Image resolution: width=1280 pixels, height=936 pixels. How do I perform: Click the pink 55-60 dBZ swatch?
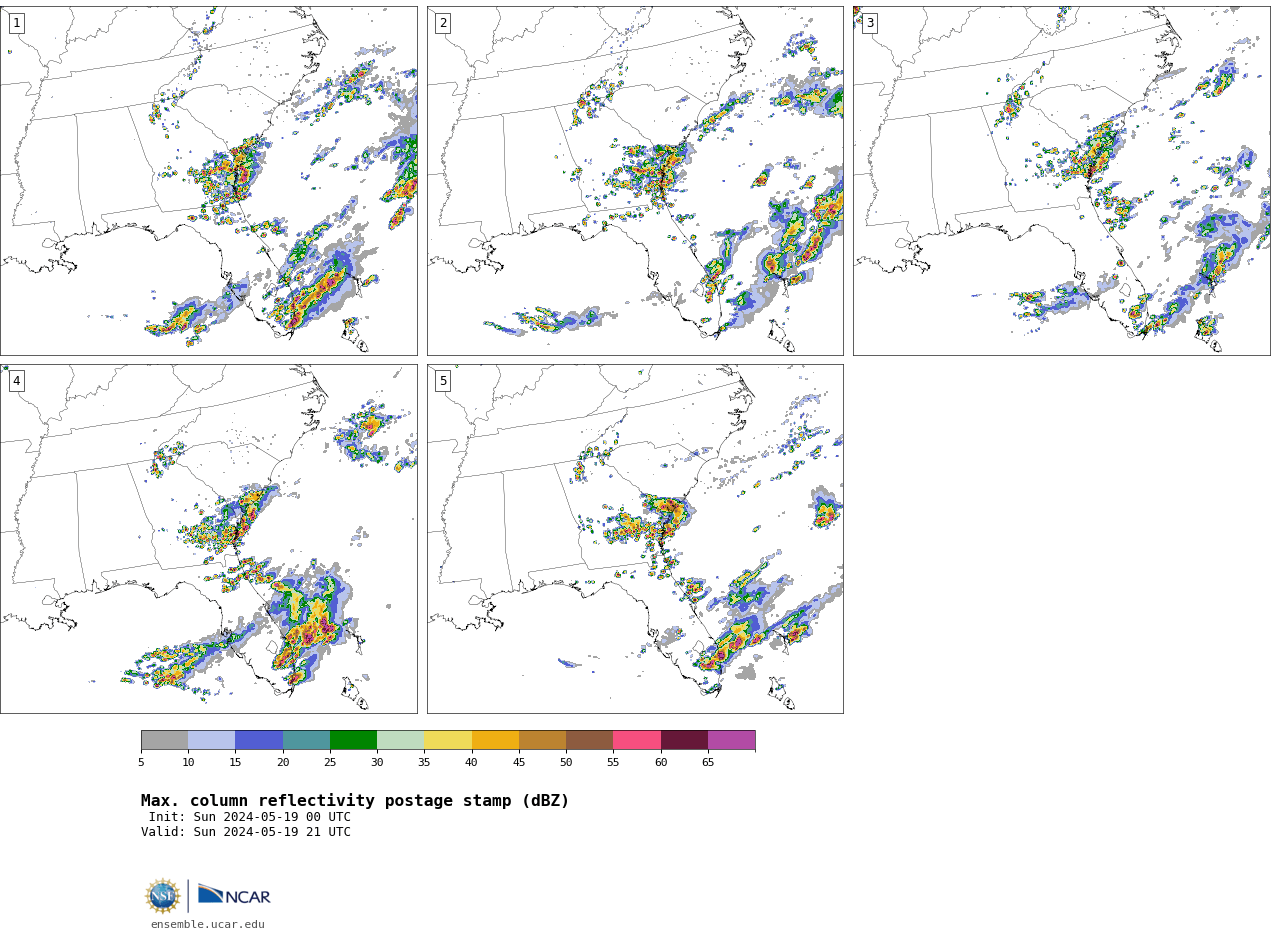pyautogui.click(x=637, y=740)
